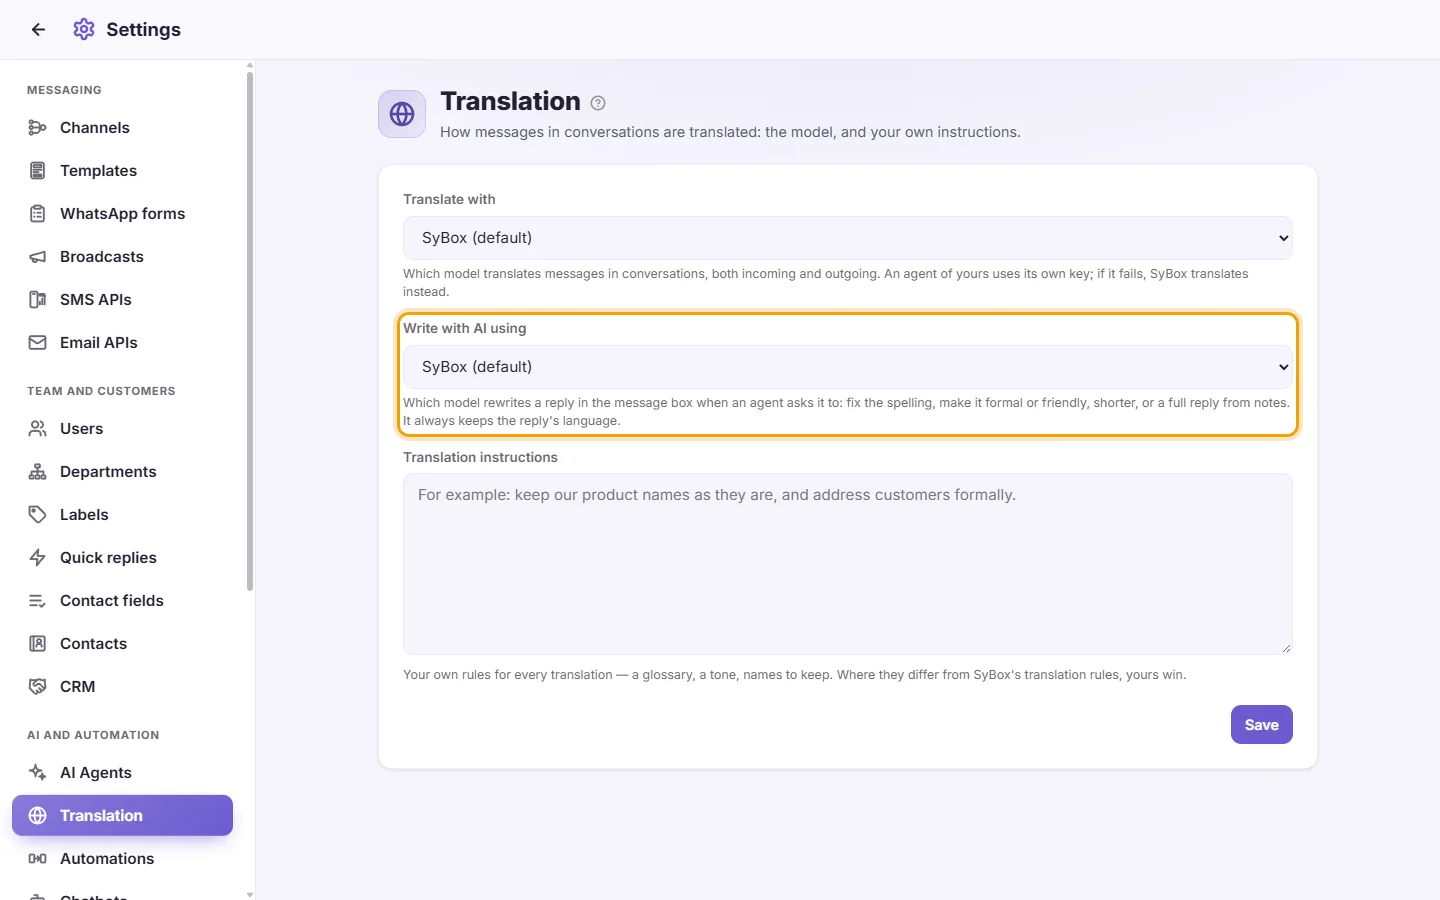Image resolution: width=1440 pixels, height=900 pixels.
Task: Open the Write with AI using dropdown
Action: (x=848, y=367)
